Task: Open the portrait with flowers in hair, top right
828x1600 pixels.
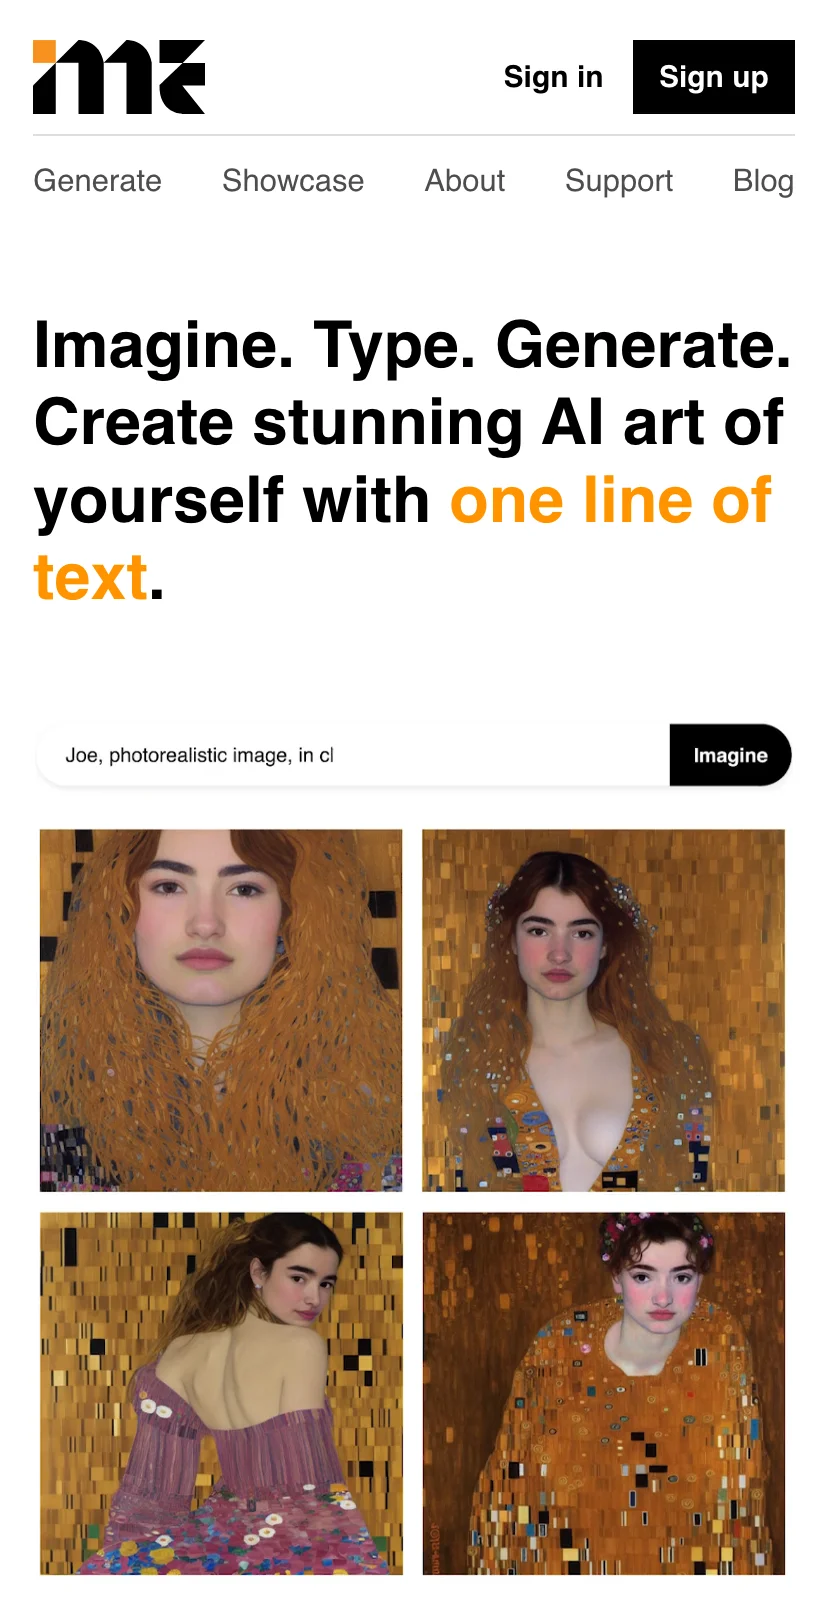Action: (604, 1010)
